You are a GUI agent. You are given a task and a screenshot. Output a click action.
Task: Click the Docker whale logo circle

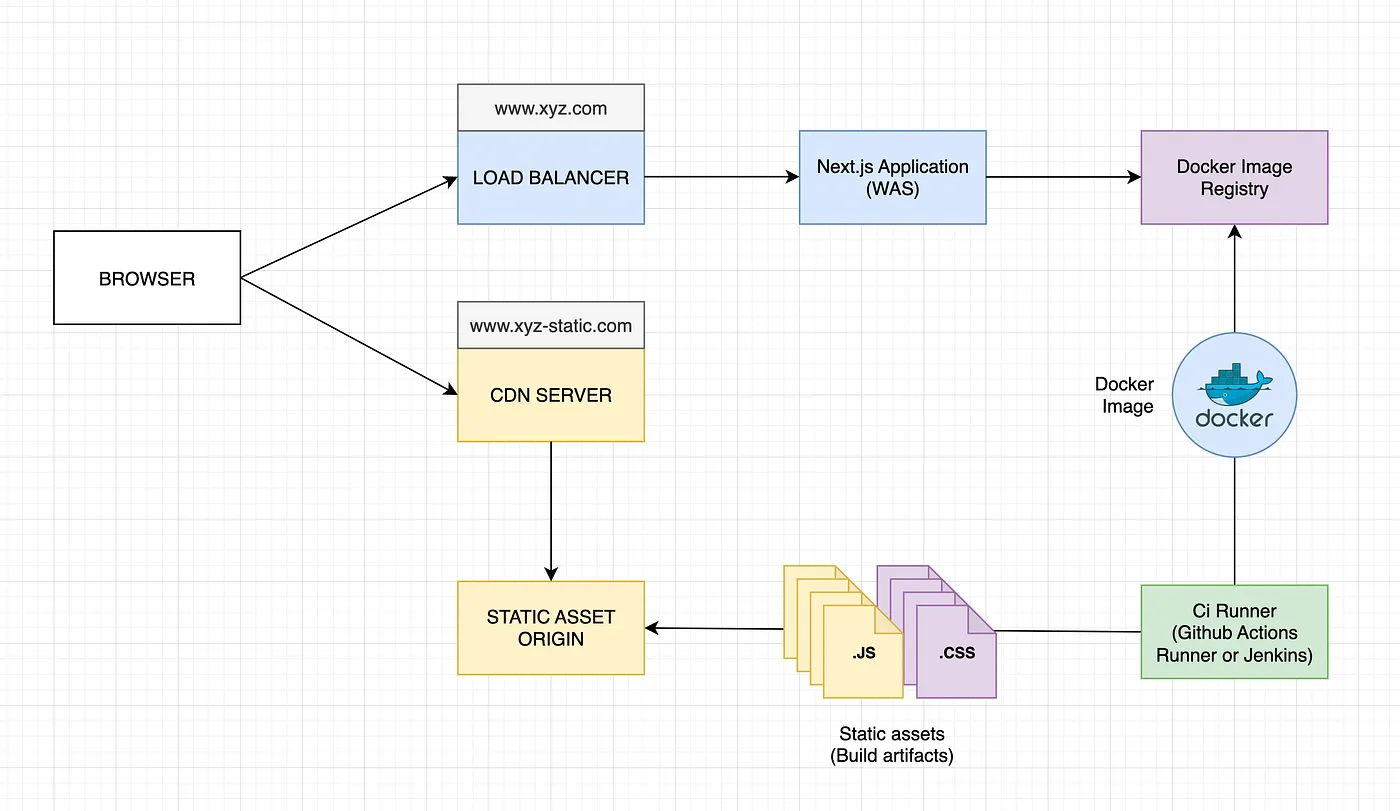point(1234,396)
